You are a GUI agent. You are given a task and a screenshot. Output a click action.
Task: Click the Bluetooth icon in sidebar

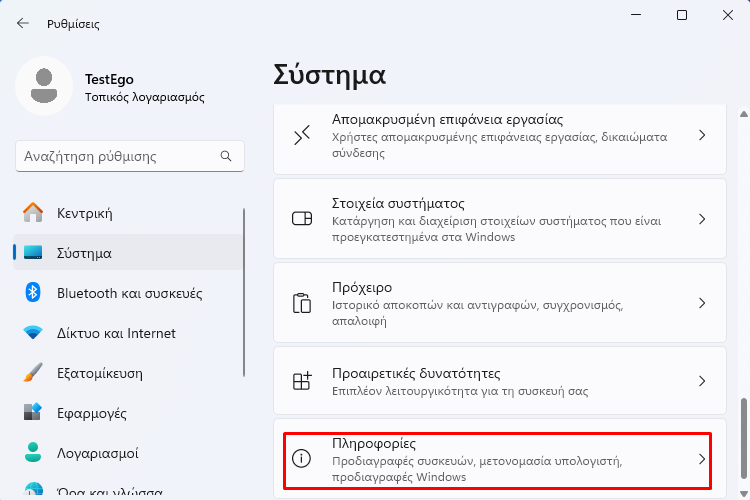click(33, 292)
